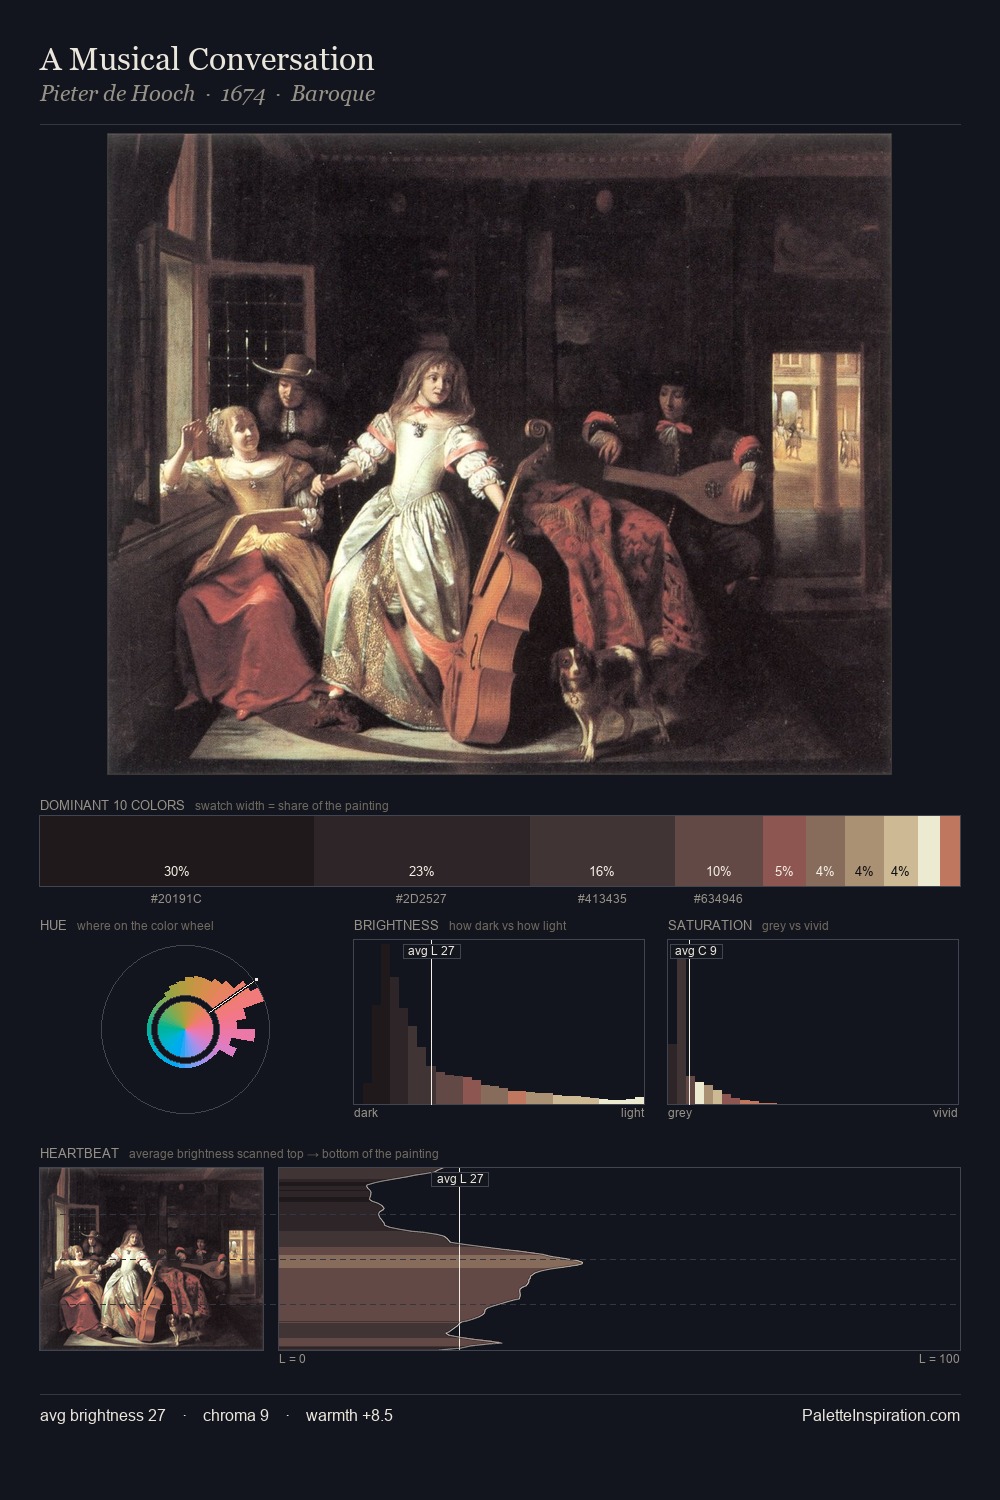1000x1500 pixels.
Task: Click the "light" axis label
Action: (632, 1113)
